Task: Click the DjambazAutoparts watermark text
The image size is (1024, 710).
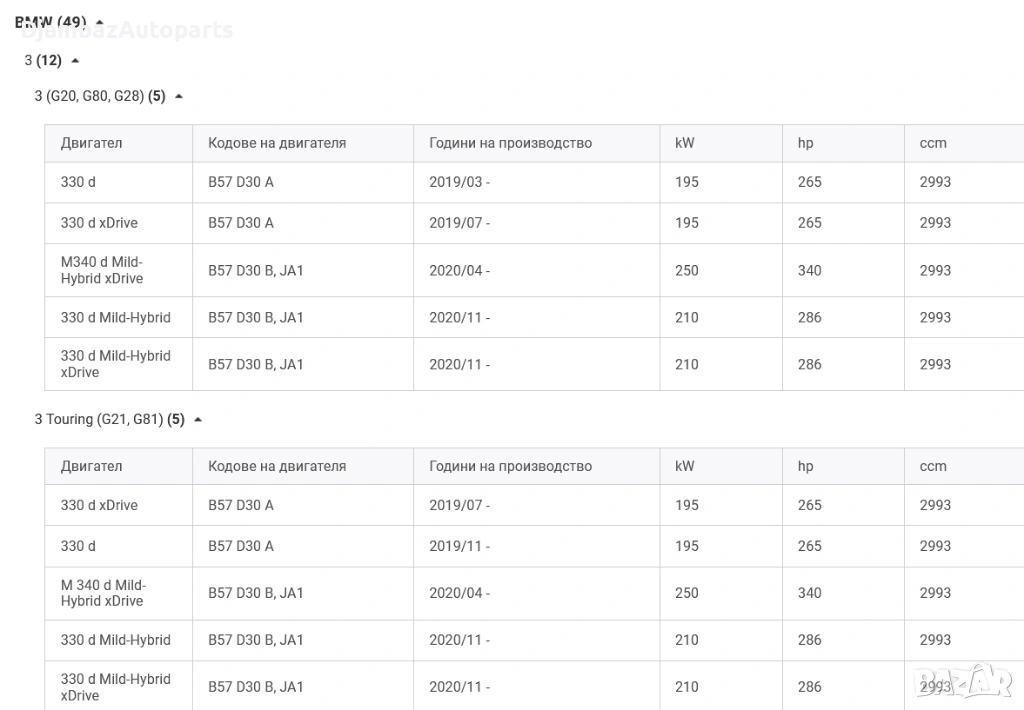Action: tap(126, 30)
